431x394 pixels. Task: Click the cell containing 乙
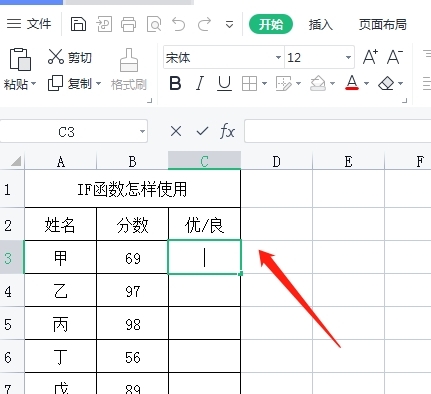tap(60, 291)
